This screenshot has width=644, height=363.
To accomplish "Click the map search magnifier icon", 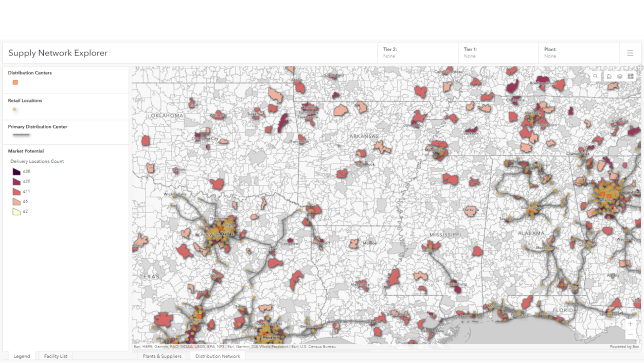I will point(595,76).
